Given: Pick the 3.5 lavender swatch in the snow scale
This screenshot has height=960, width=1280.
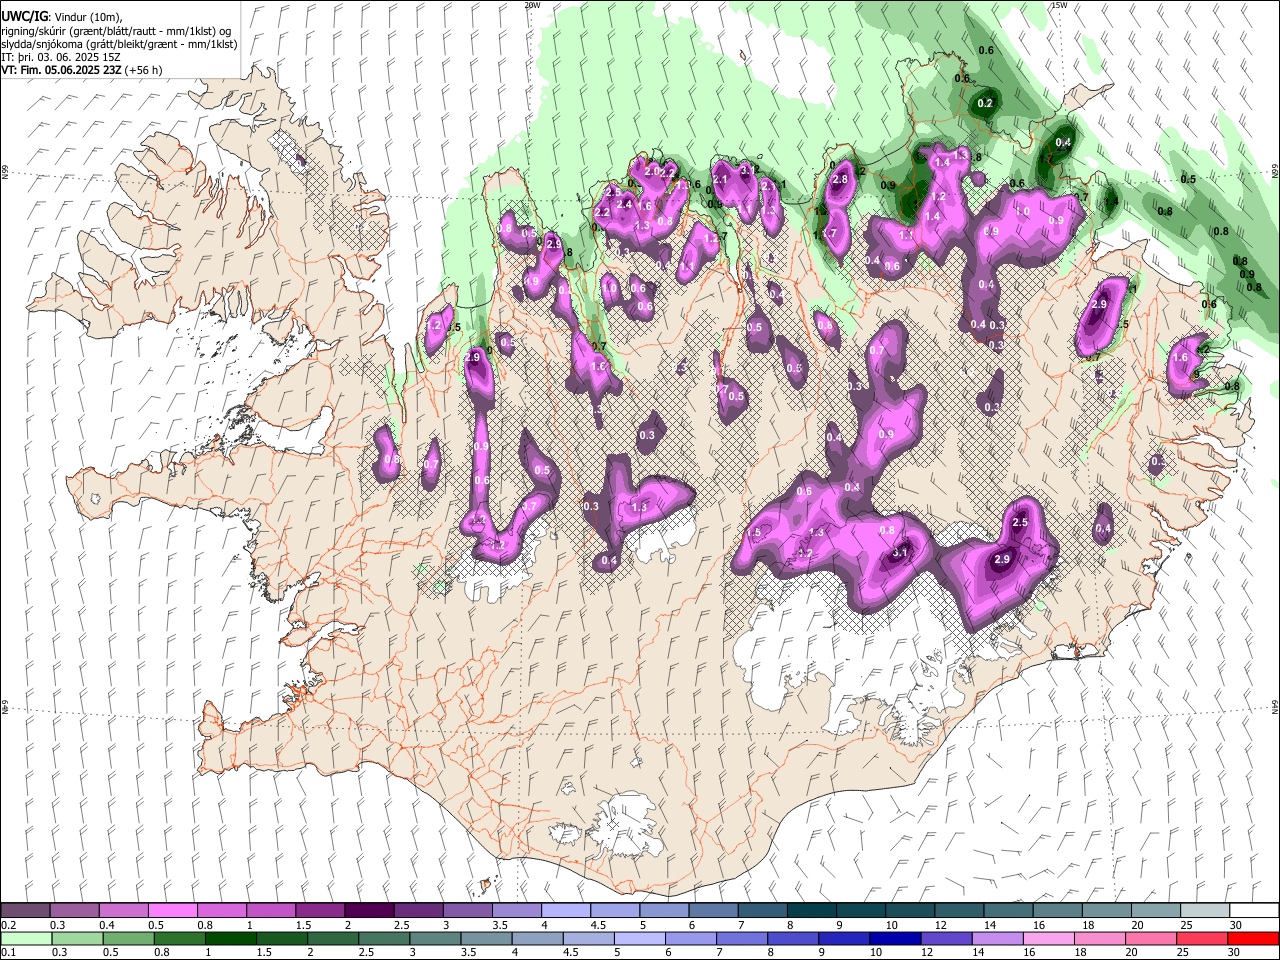Looking at the screenshot, I should click(x=516, y=911).
